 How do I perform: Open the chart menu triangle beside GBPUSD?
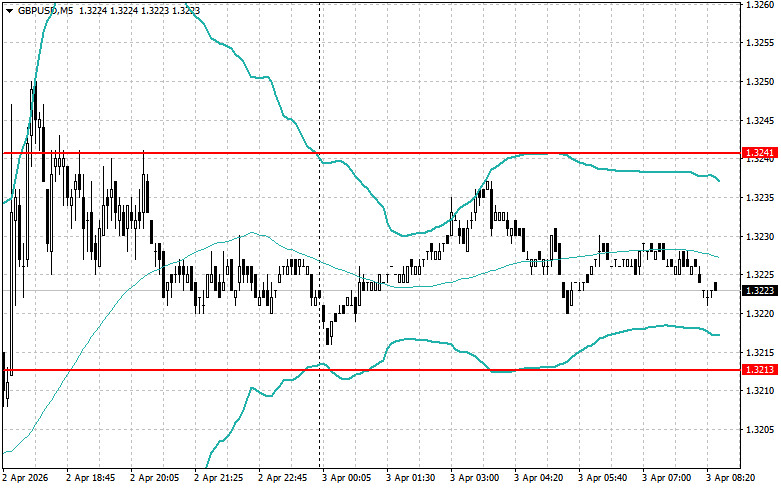(9, 11)
